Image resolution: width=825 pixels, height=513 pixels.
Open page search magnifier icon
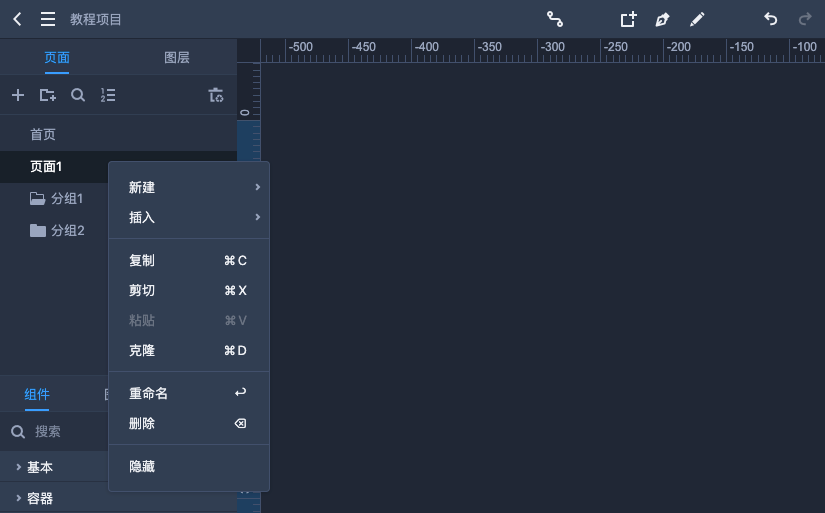tap(77, 95)
